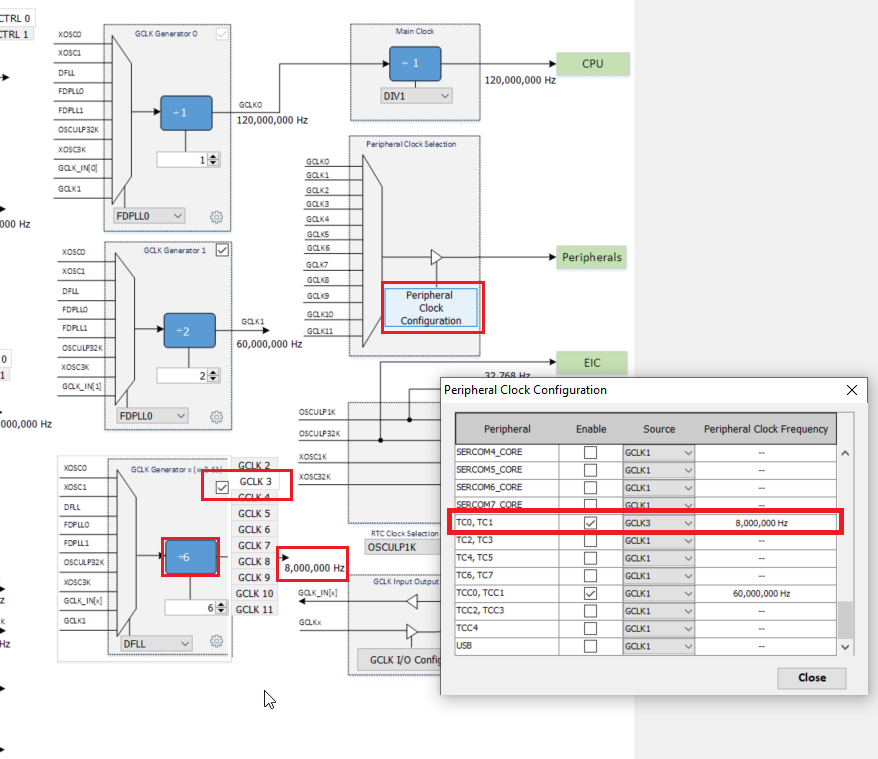Click the Close button in dialog
This screenshot has height=759, width=878.
click(x=811, y=677)
